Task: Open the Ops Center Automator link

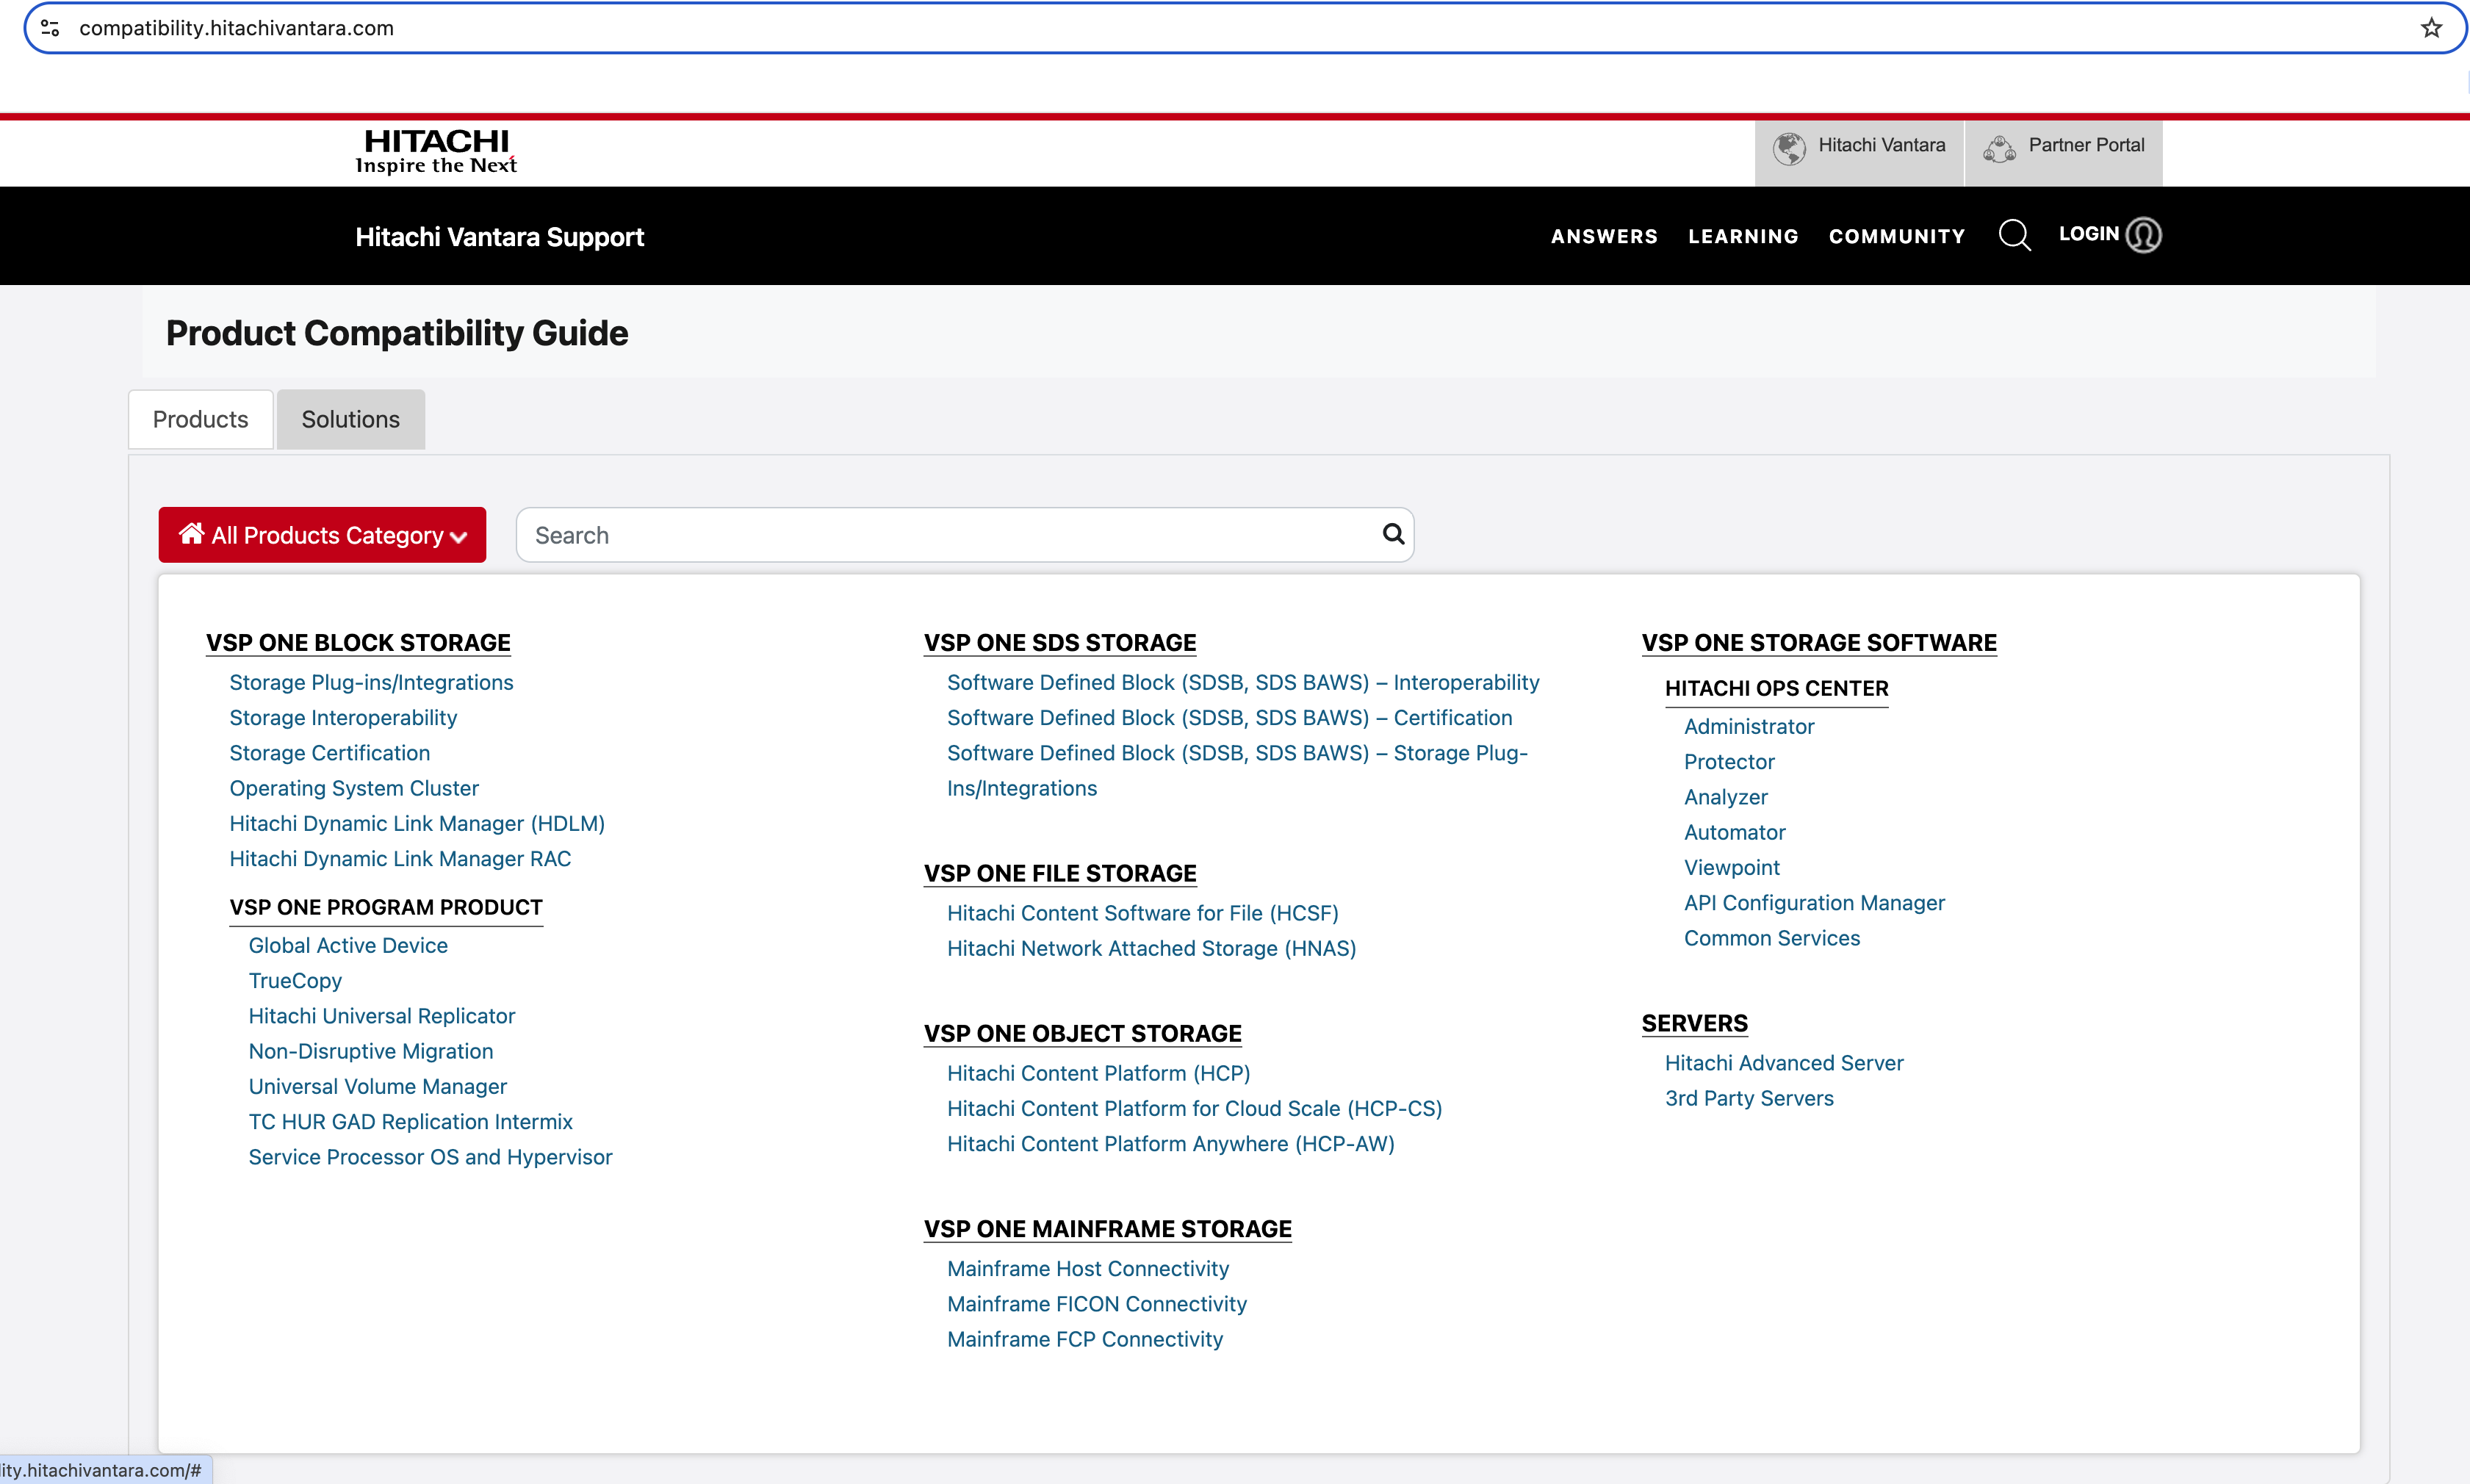Action: coord(1734,832)
